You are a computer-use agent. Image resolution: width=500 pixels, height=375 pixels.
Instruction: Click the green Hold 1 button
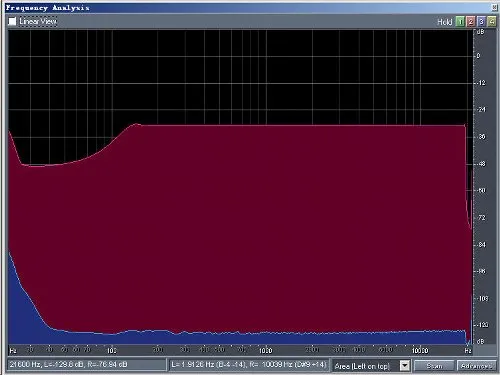click(460, 22)
